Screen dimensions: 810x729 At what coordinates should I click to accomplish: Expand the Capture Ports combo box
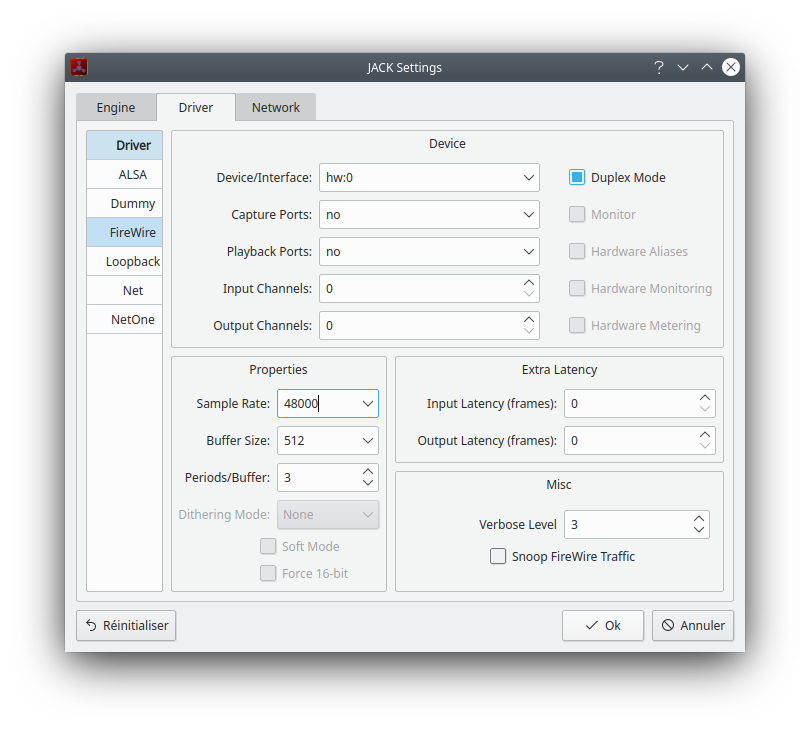click(429, 214)
